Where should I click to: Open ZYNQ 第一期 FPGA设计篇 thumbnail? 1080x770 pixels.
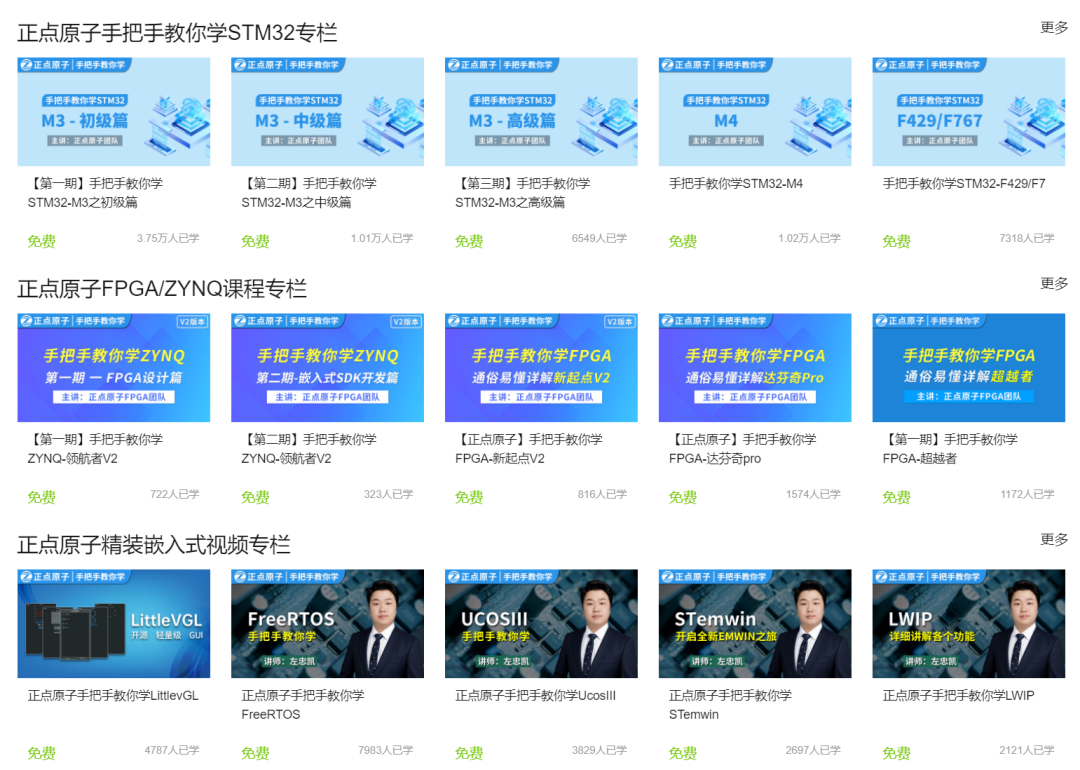(114, 368)
